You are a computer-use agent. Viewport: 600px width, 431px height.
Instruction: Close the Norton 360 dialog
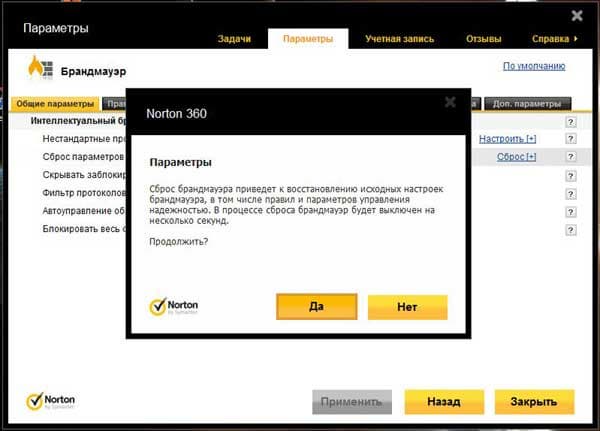point(450,102)
